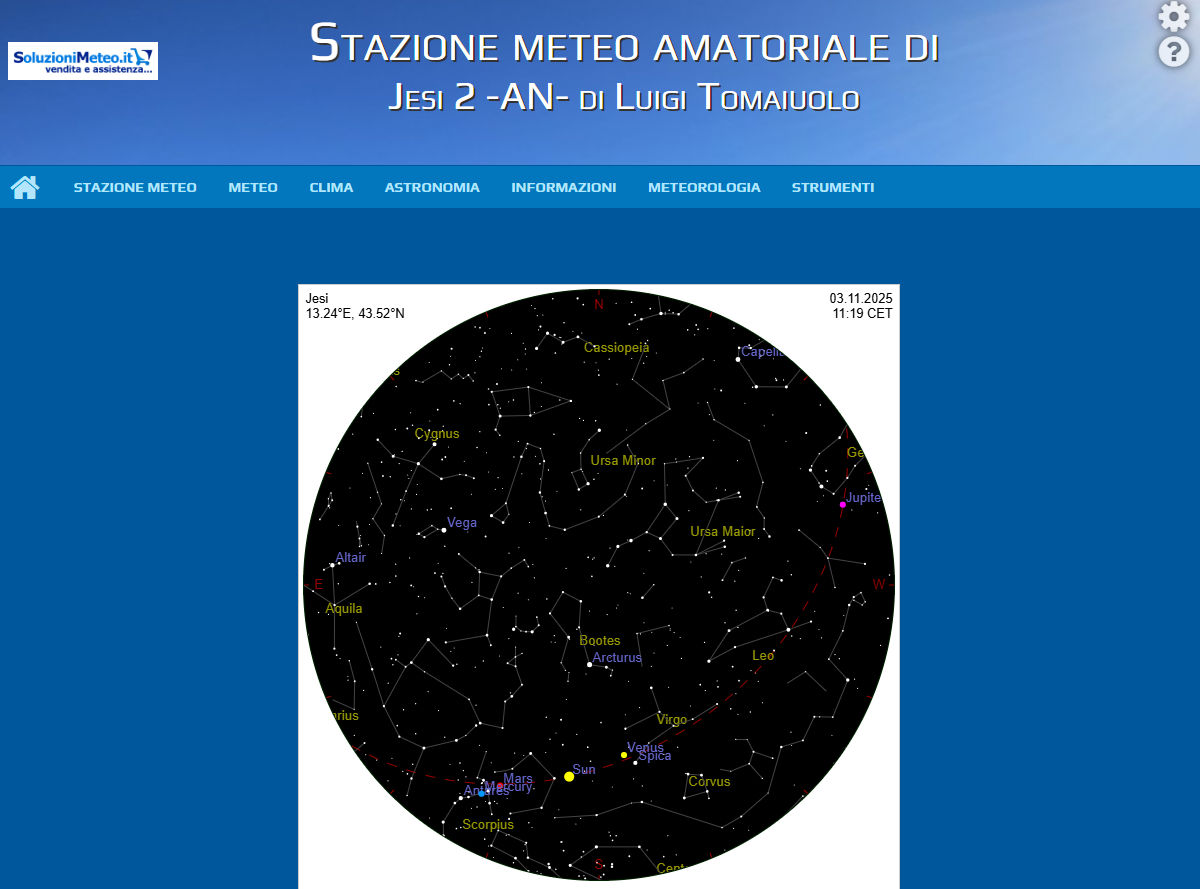This screenshot has width=1200, height=889.
Task: Select the Informazioni menu item
Action: pos(563,187)
